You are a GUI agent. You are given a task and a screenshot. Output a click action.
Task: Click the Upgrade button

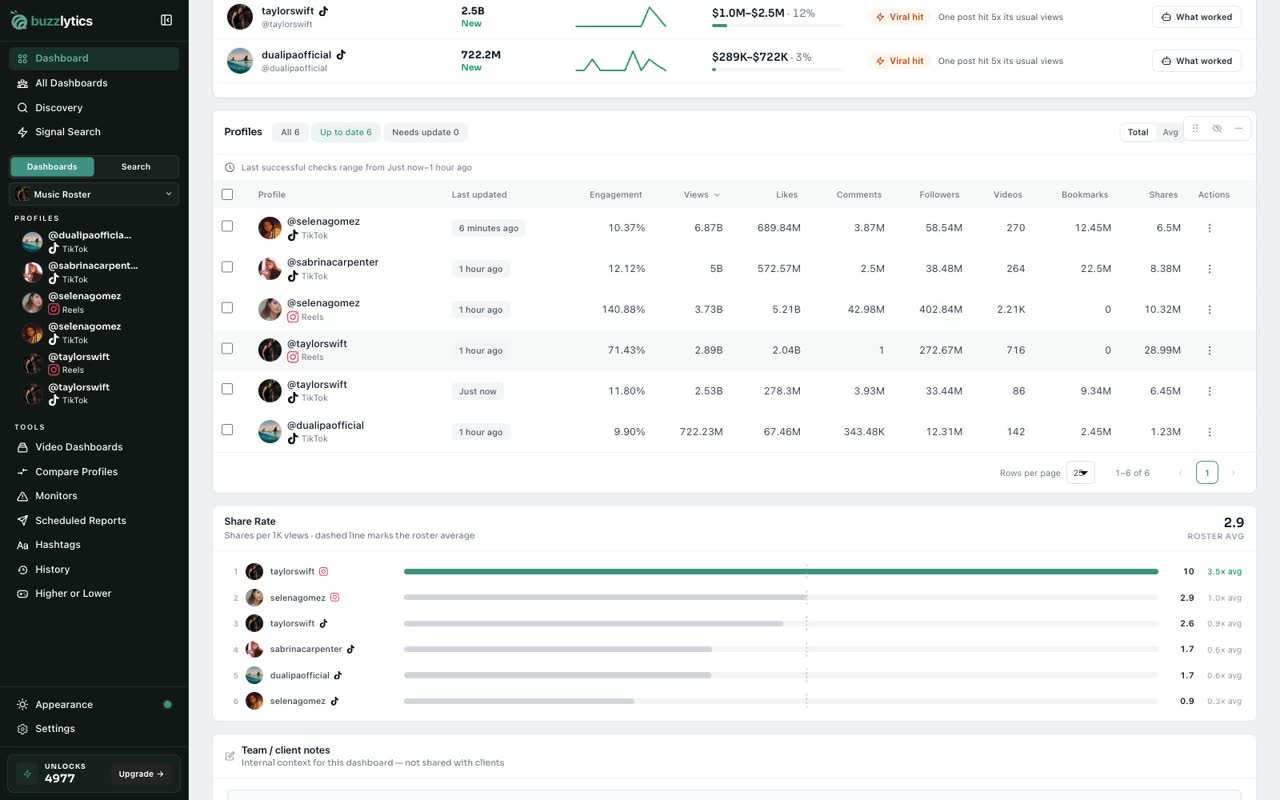[142, 774]
